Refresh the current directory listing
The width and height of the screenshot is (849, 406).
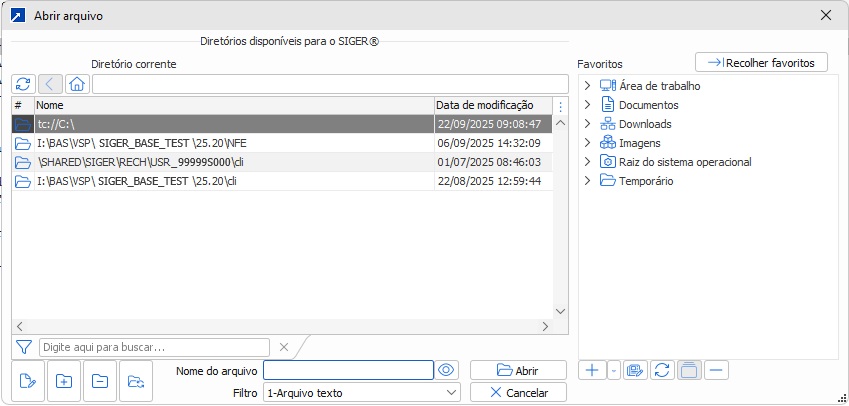(x=23, y=84)
